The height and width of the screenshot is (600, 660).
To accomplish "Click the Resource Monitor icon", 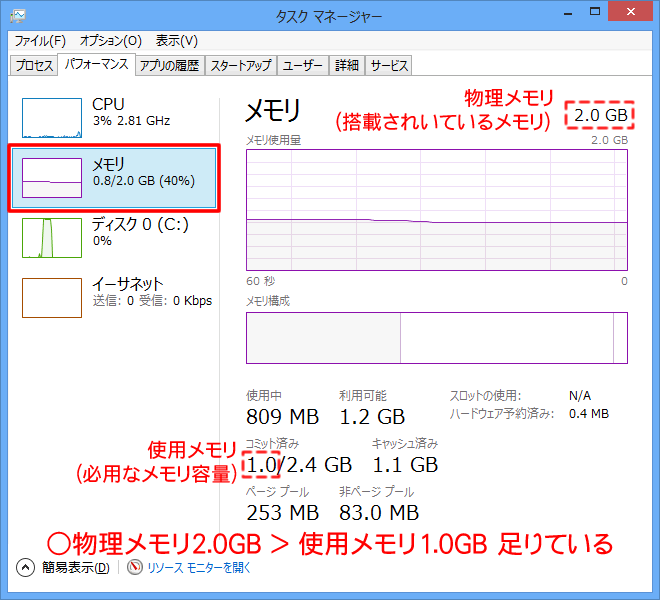I will (135, 568).
